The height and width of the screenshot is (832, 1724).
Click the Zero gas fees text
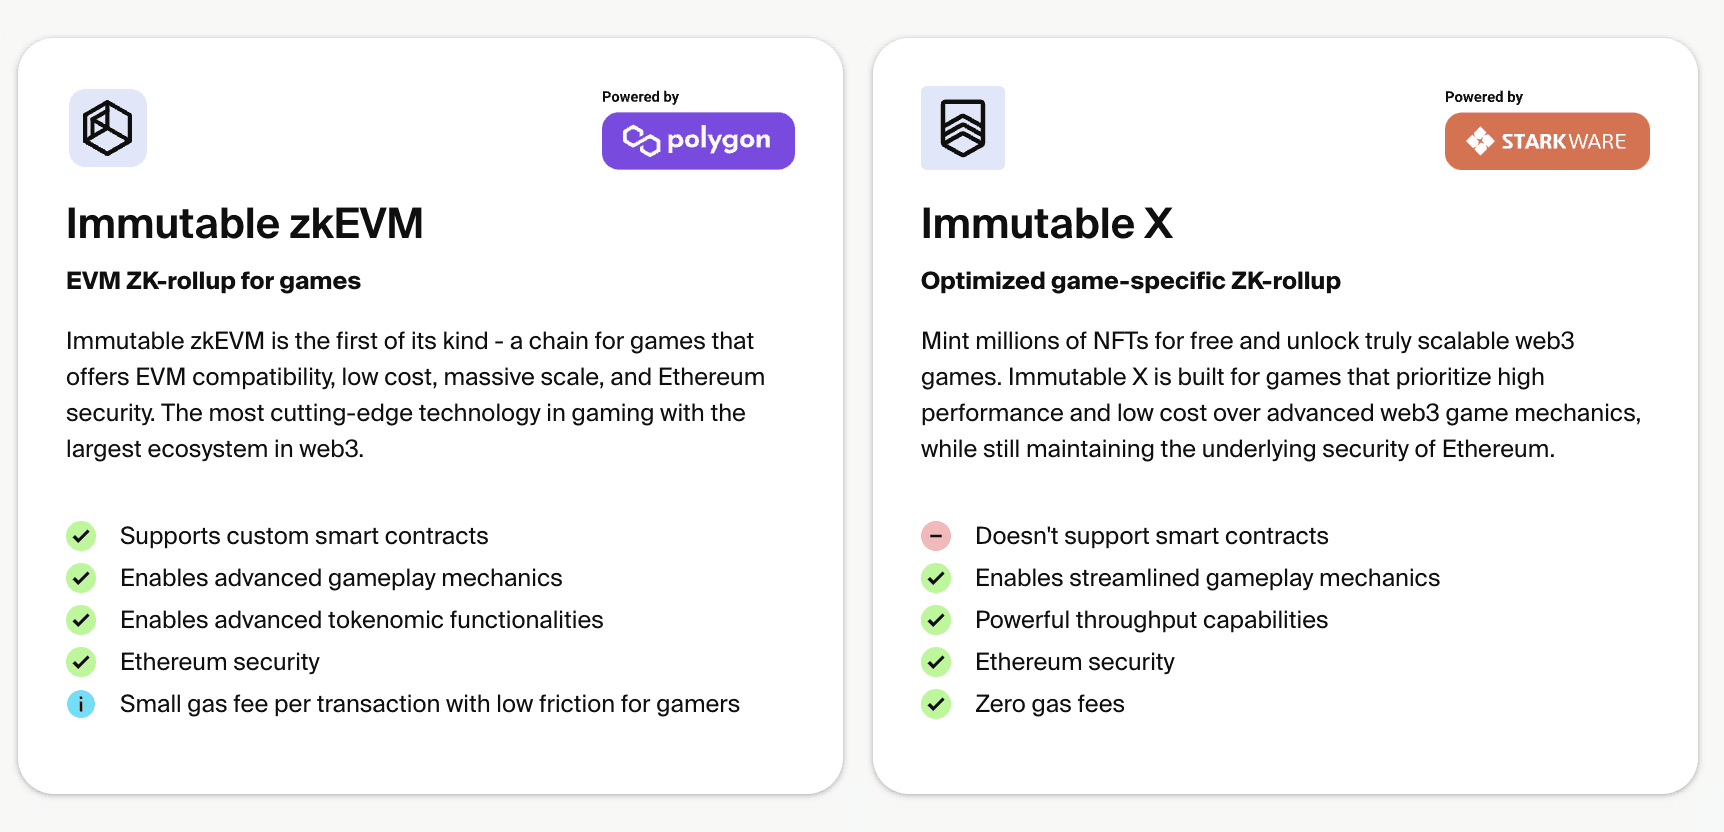coord(1049,704)
